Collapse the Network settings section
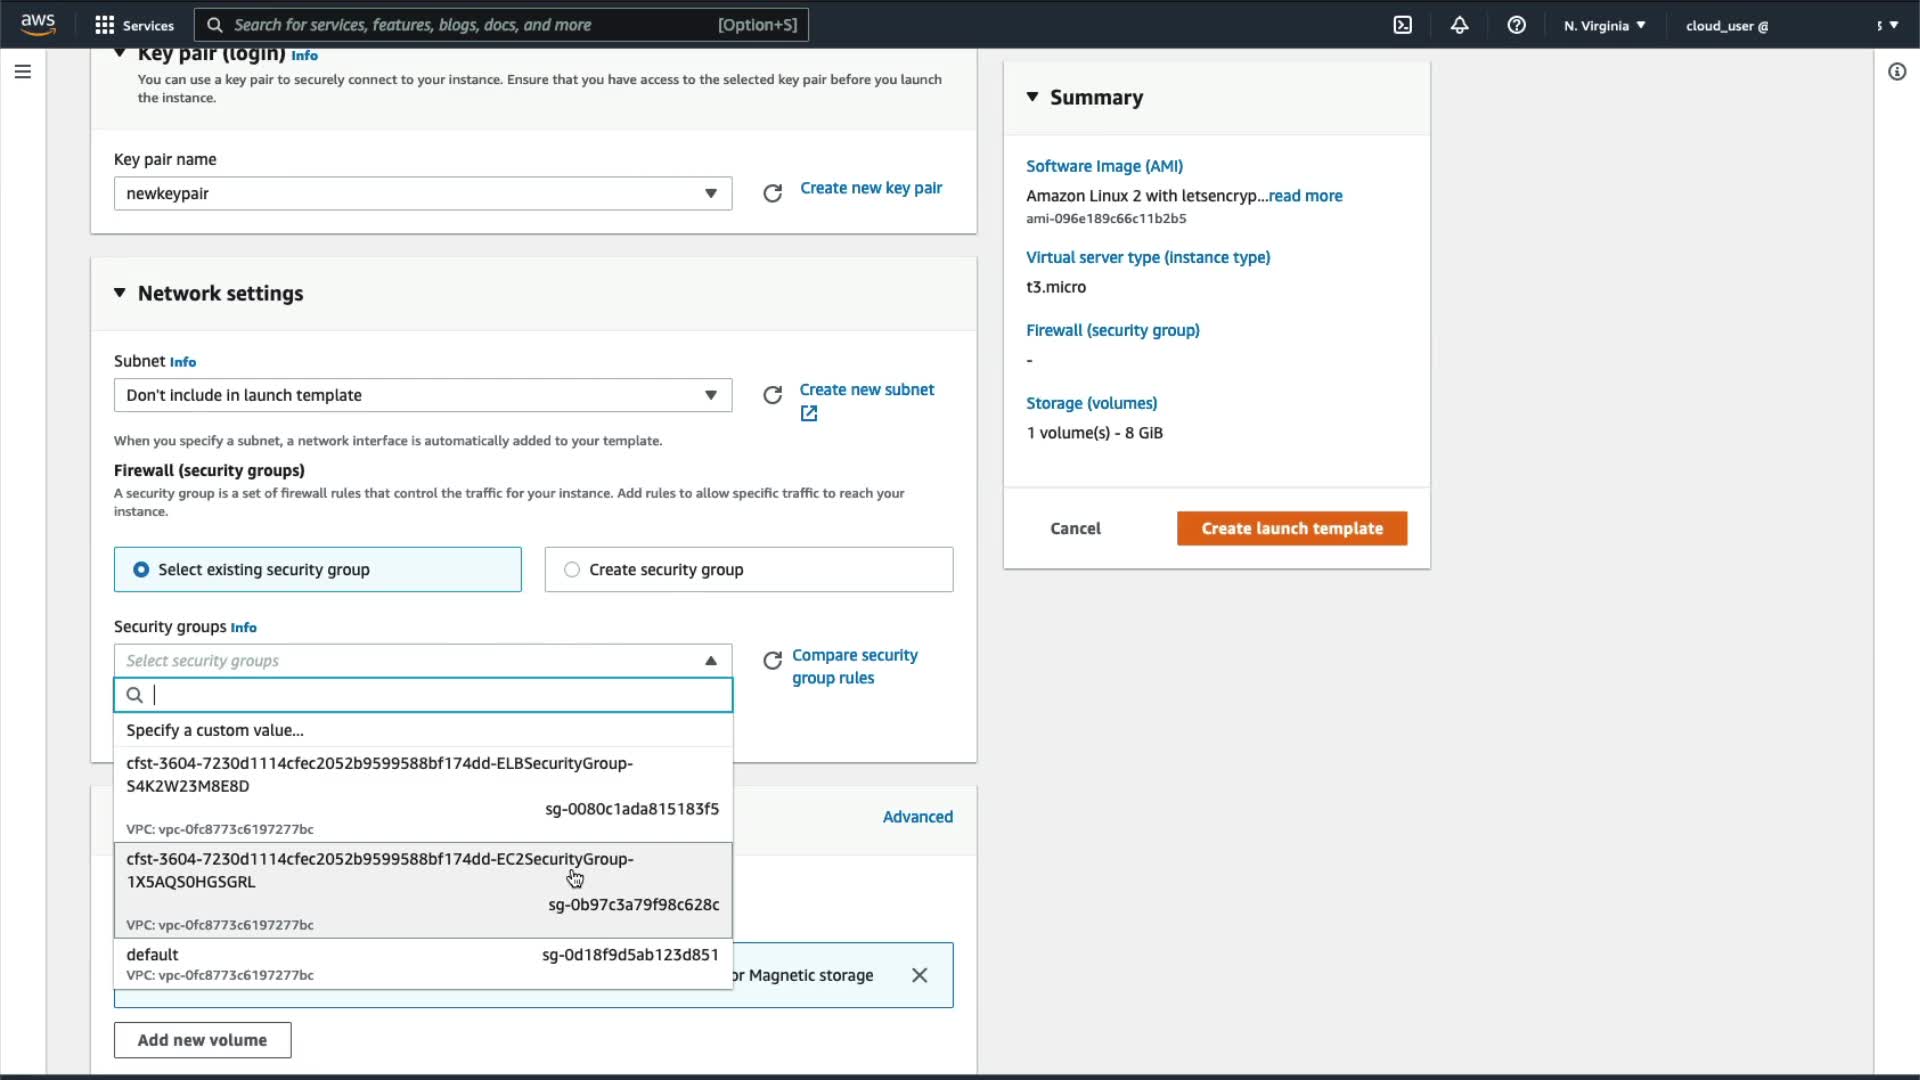 click(x=120, y=293)
